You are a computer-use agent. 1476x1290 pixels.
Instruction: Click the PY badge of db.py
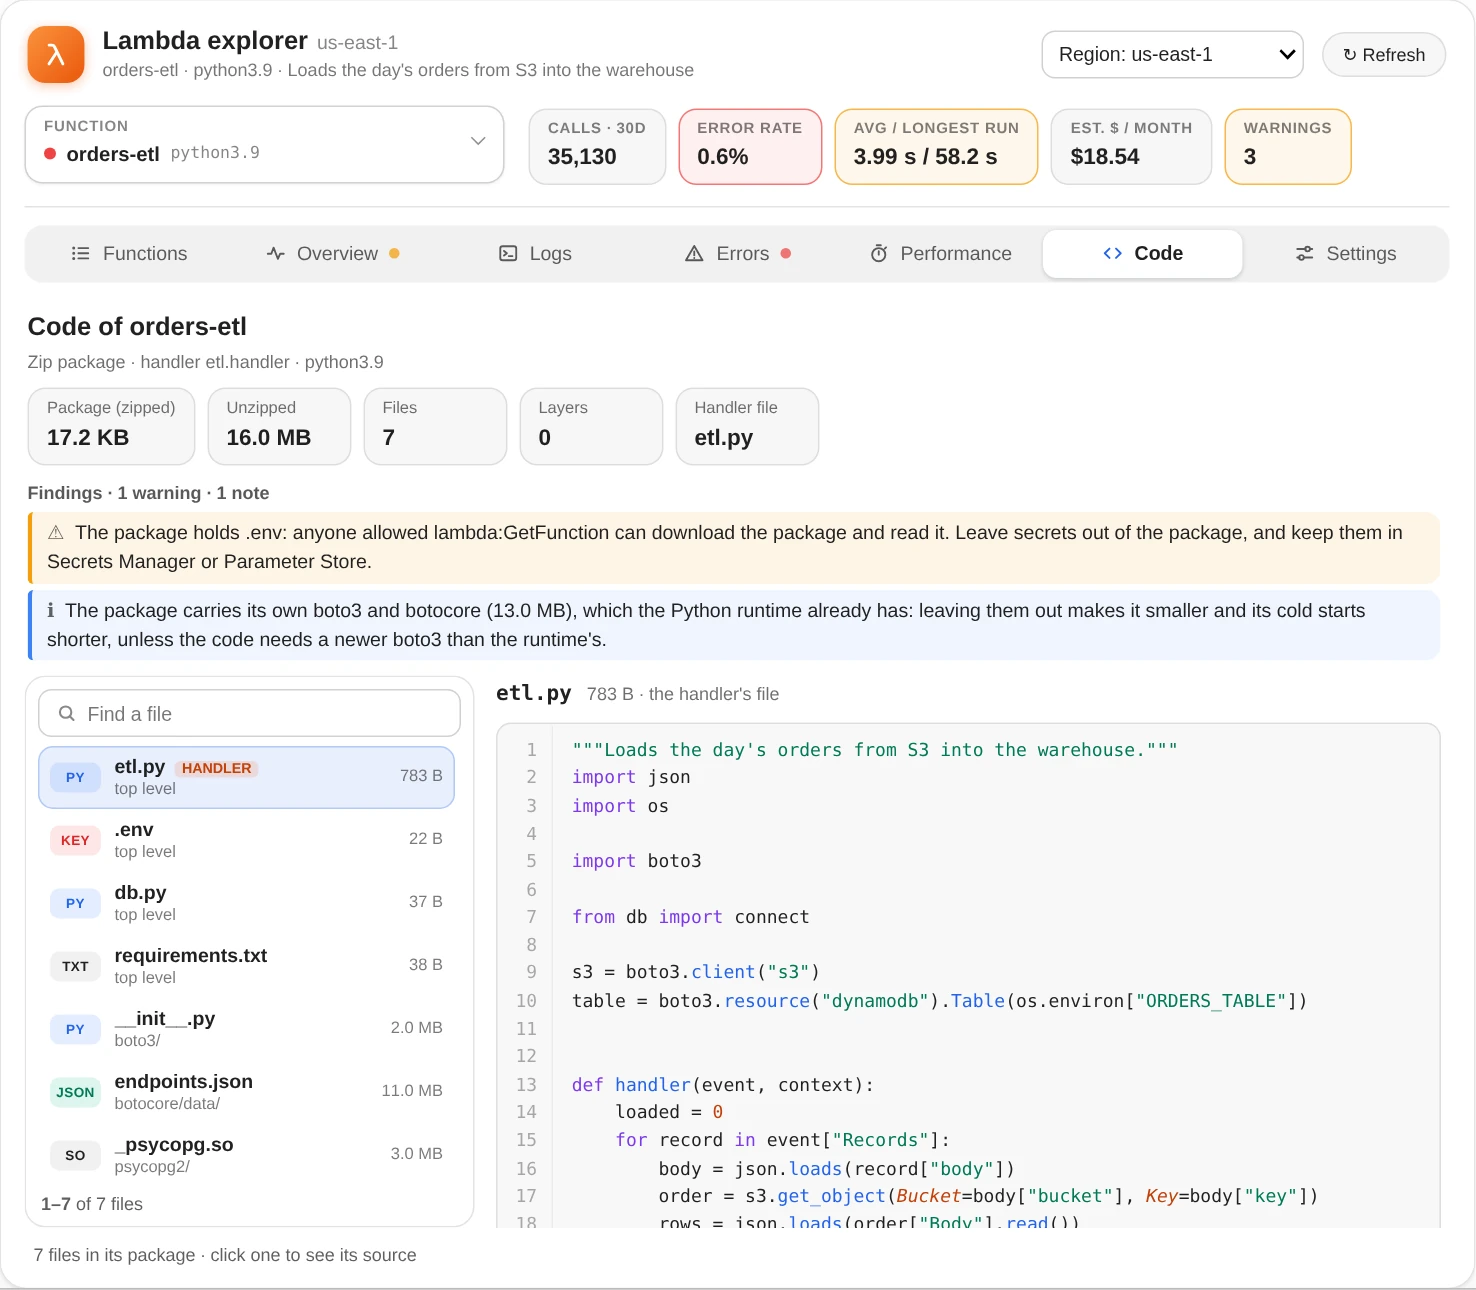coord(75,903)
